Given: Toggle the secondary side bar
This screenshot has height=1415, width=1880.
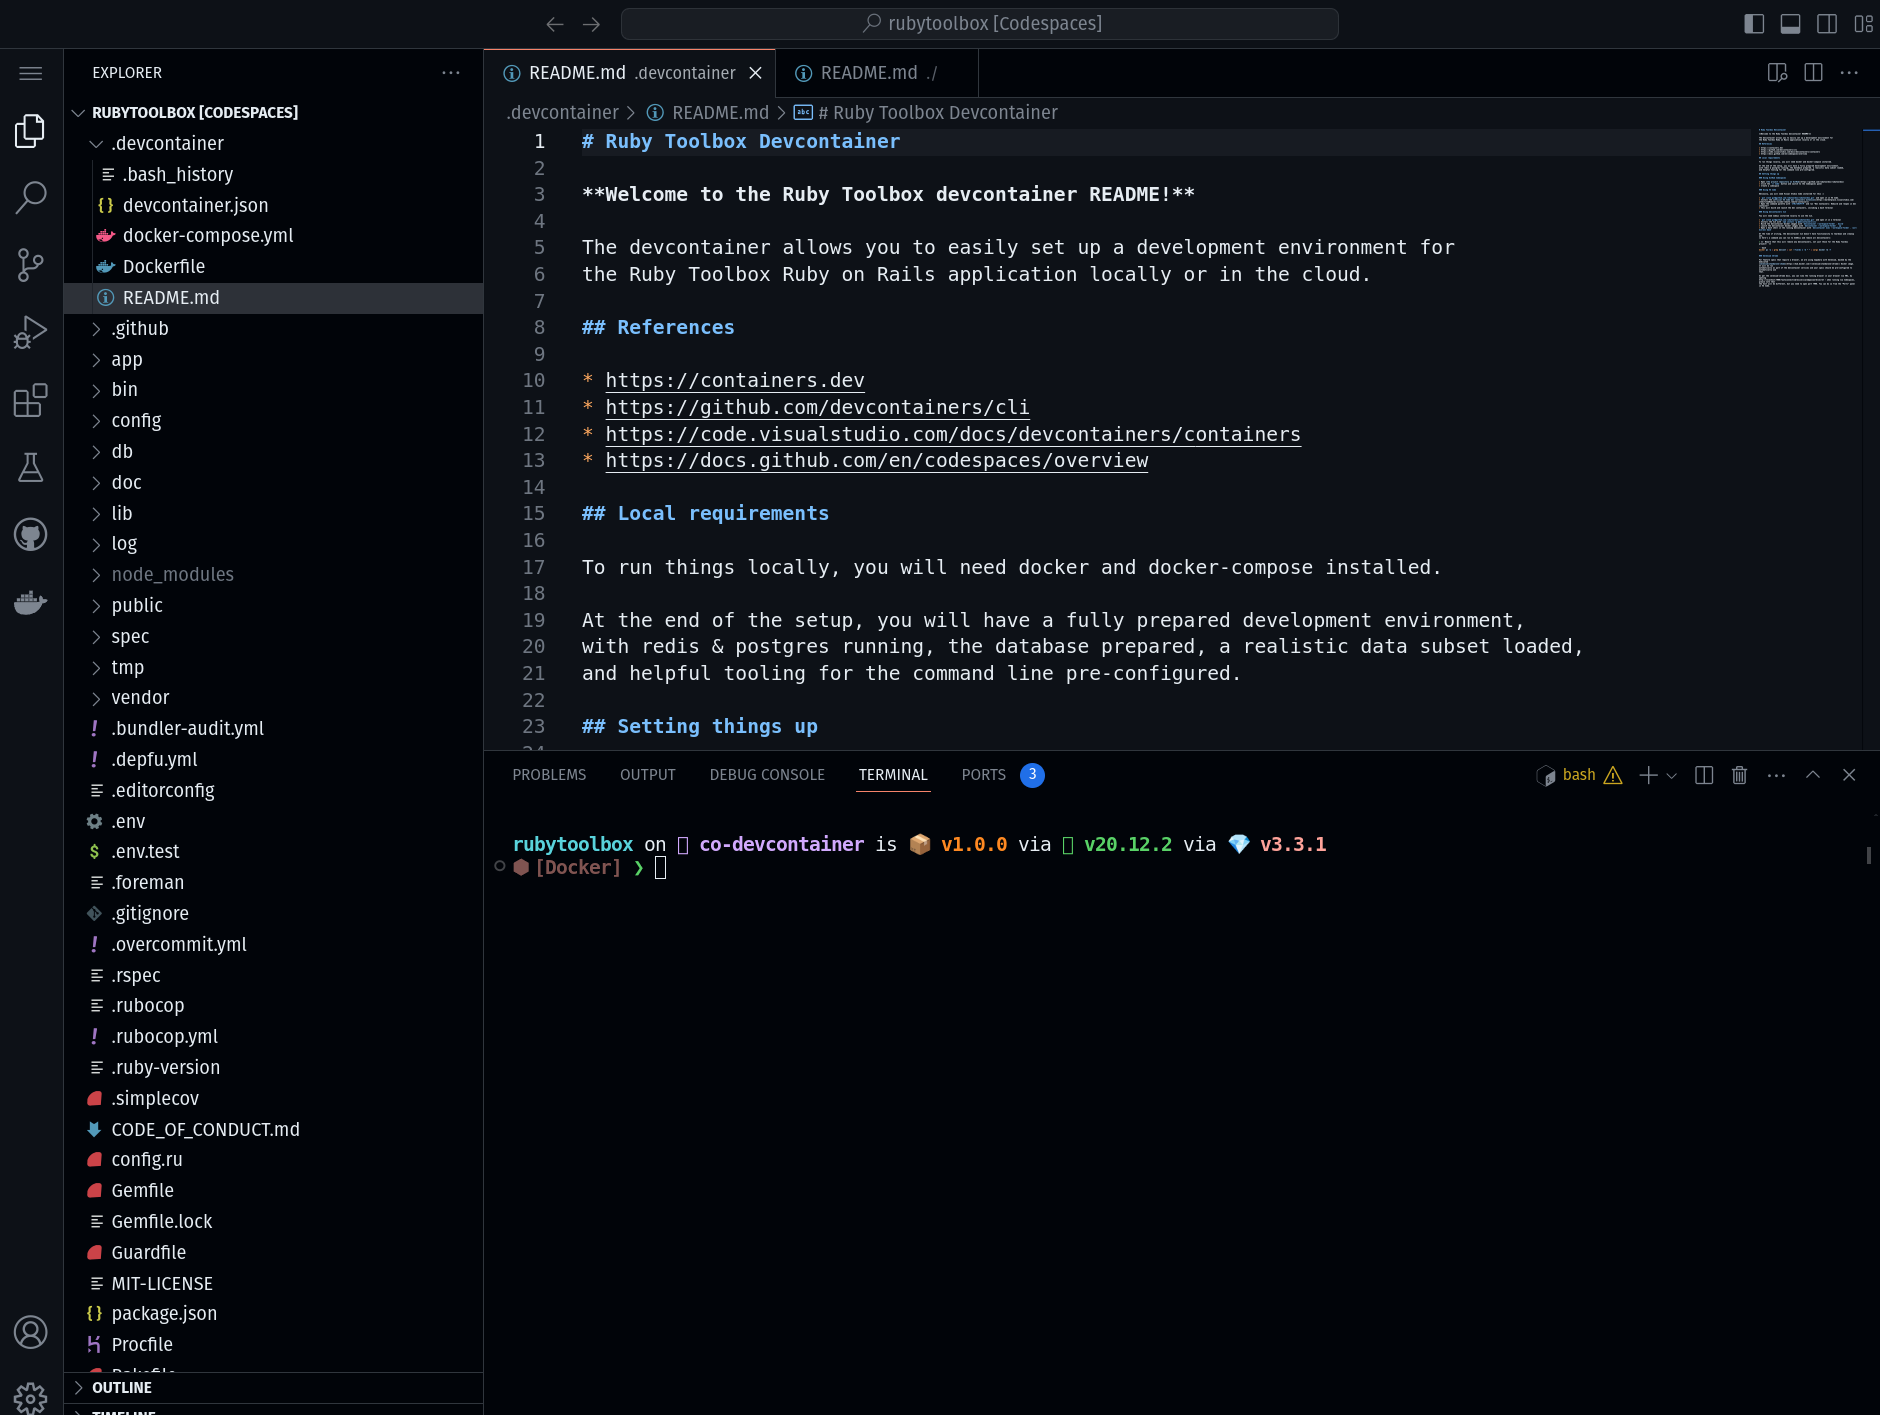Looking at the screenshot, I should [1827, 24].
